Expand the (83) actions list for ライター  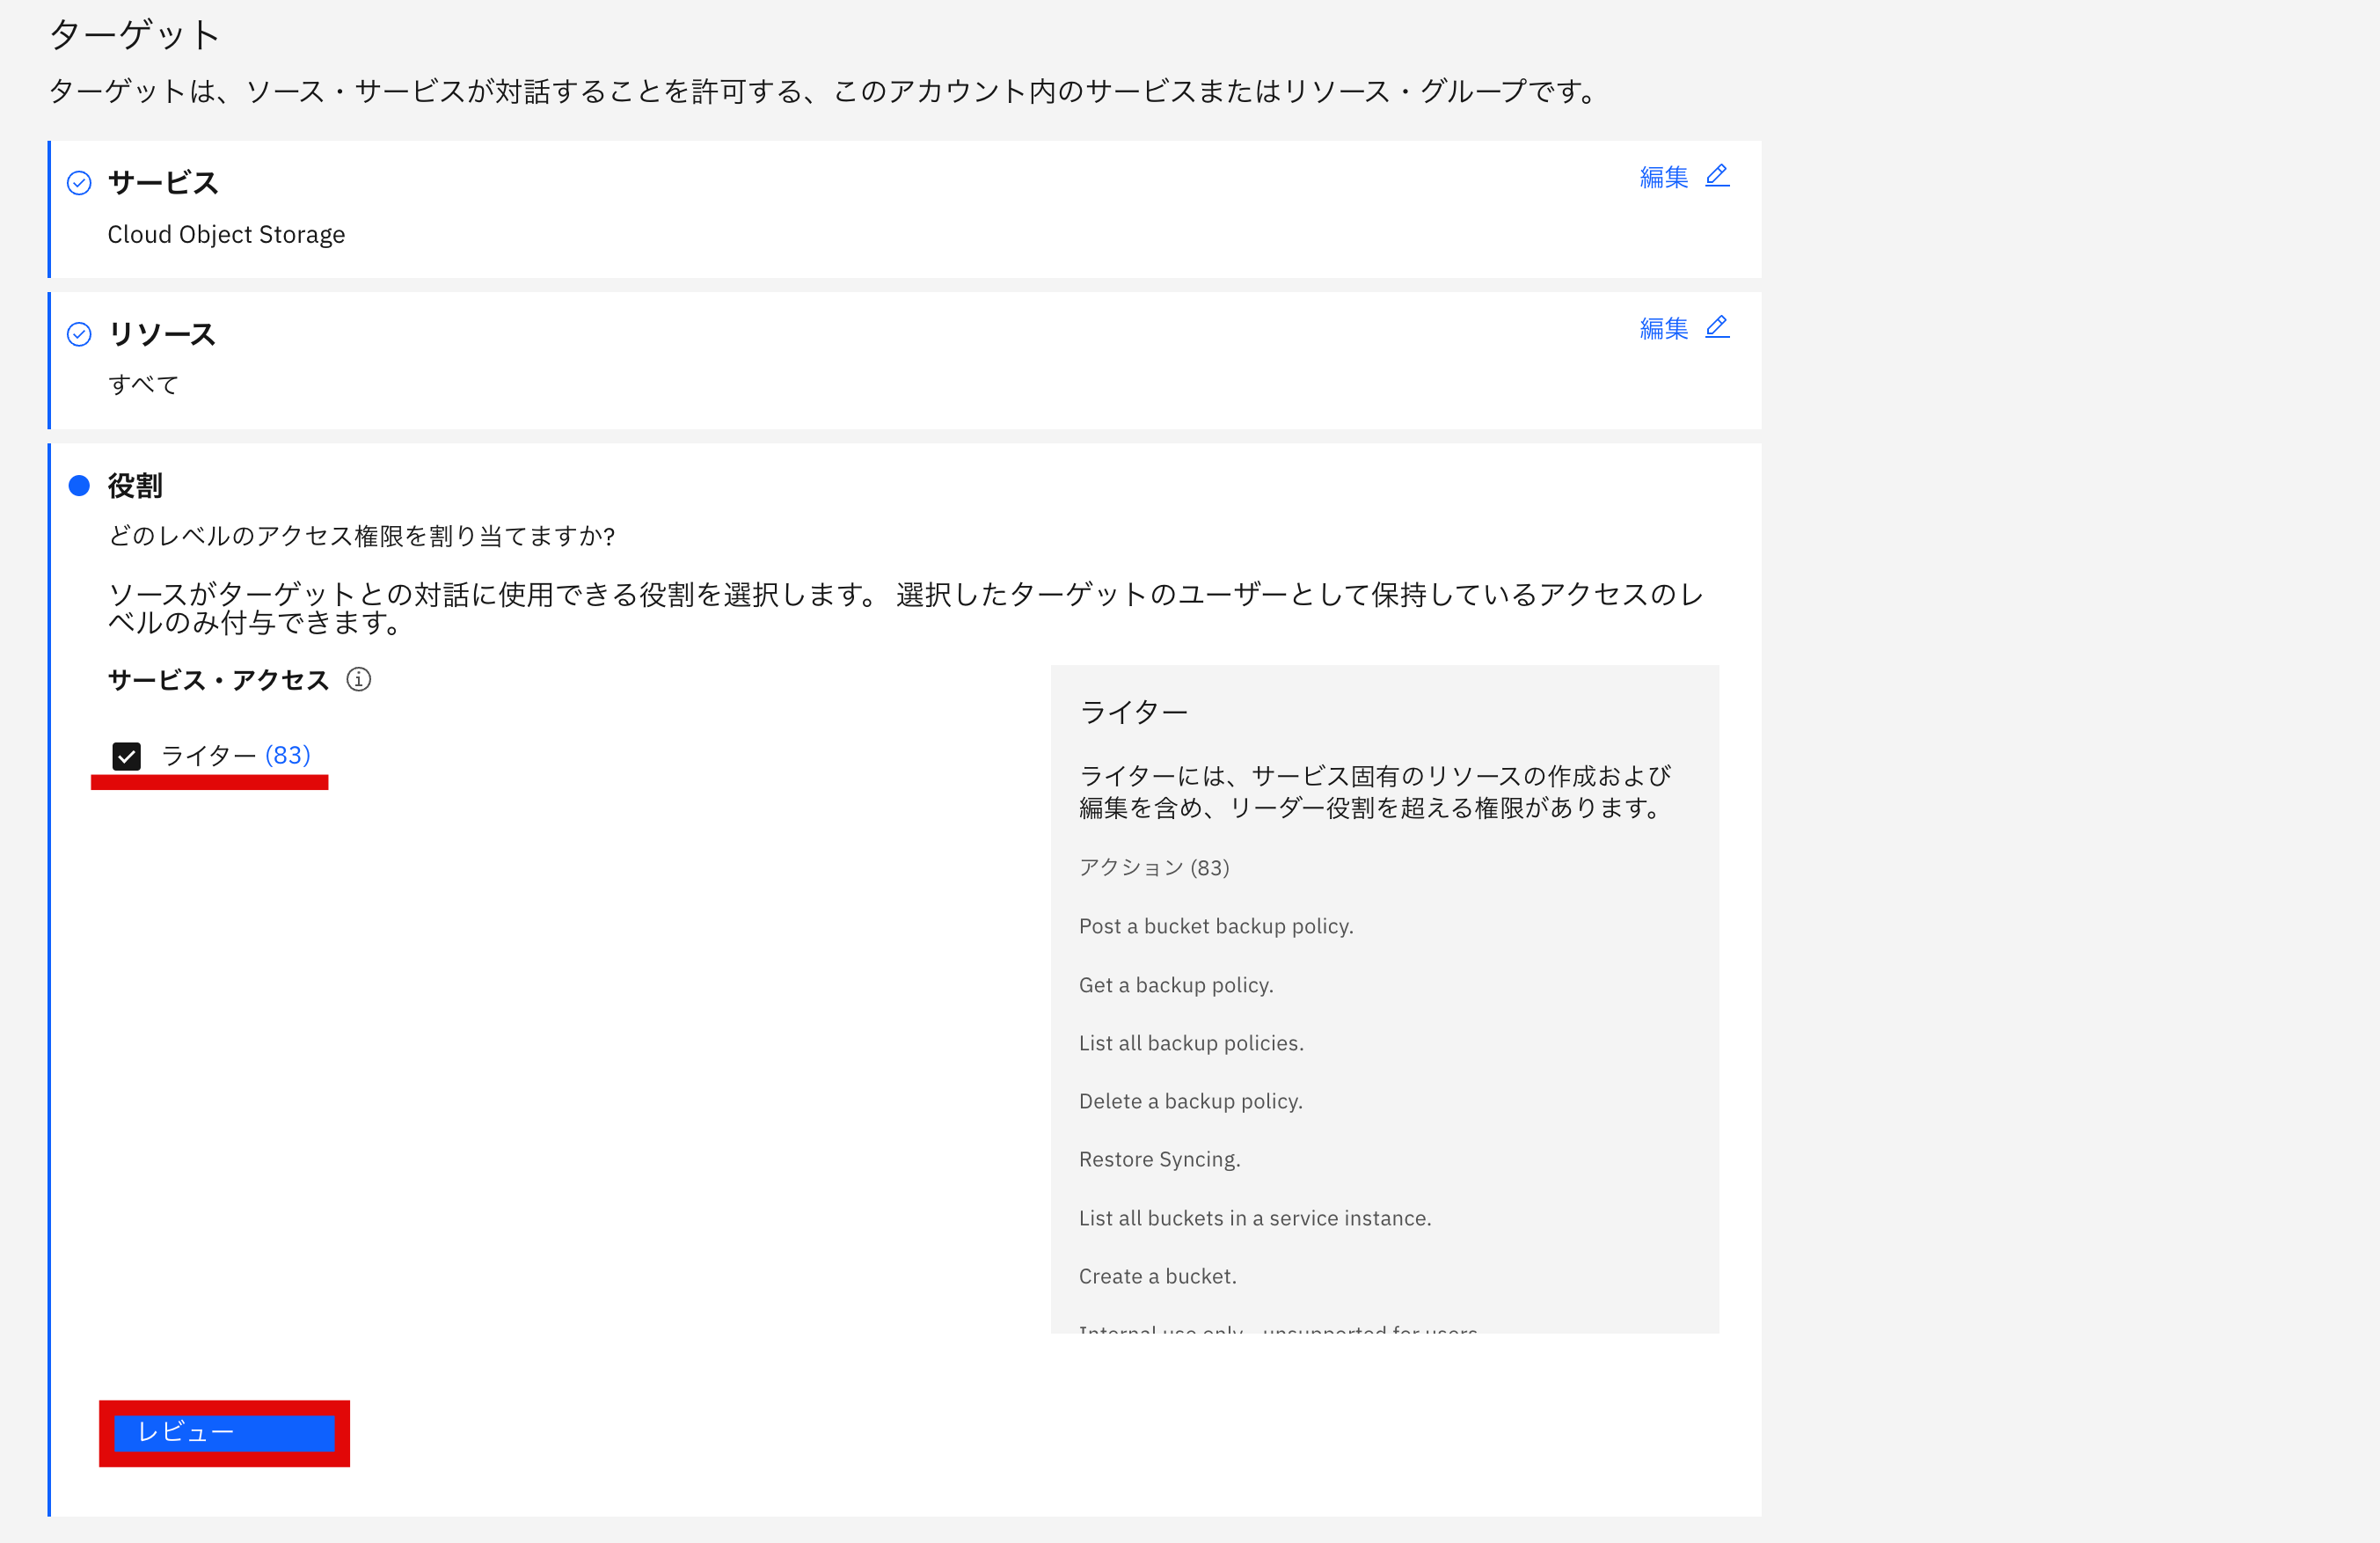point(288,757)
